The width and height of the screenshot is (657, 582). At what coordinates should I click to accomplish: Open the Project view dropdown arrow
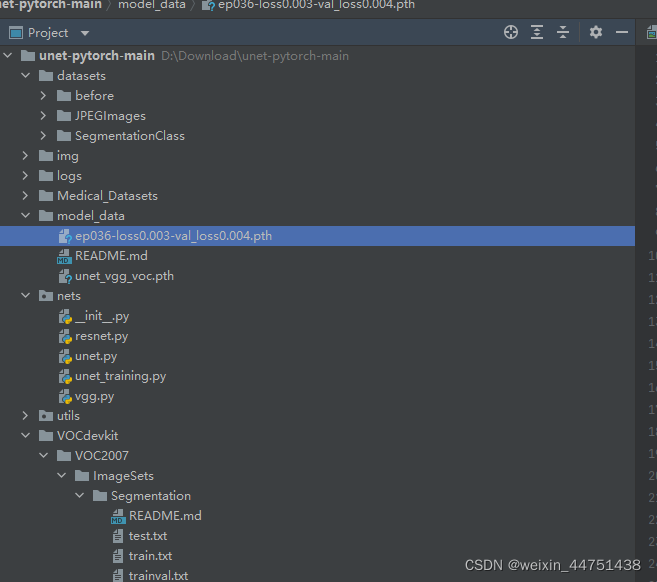click(x=85, y=33)
